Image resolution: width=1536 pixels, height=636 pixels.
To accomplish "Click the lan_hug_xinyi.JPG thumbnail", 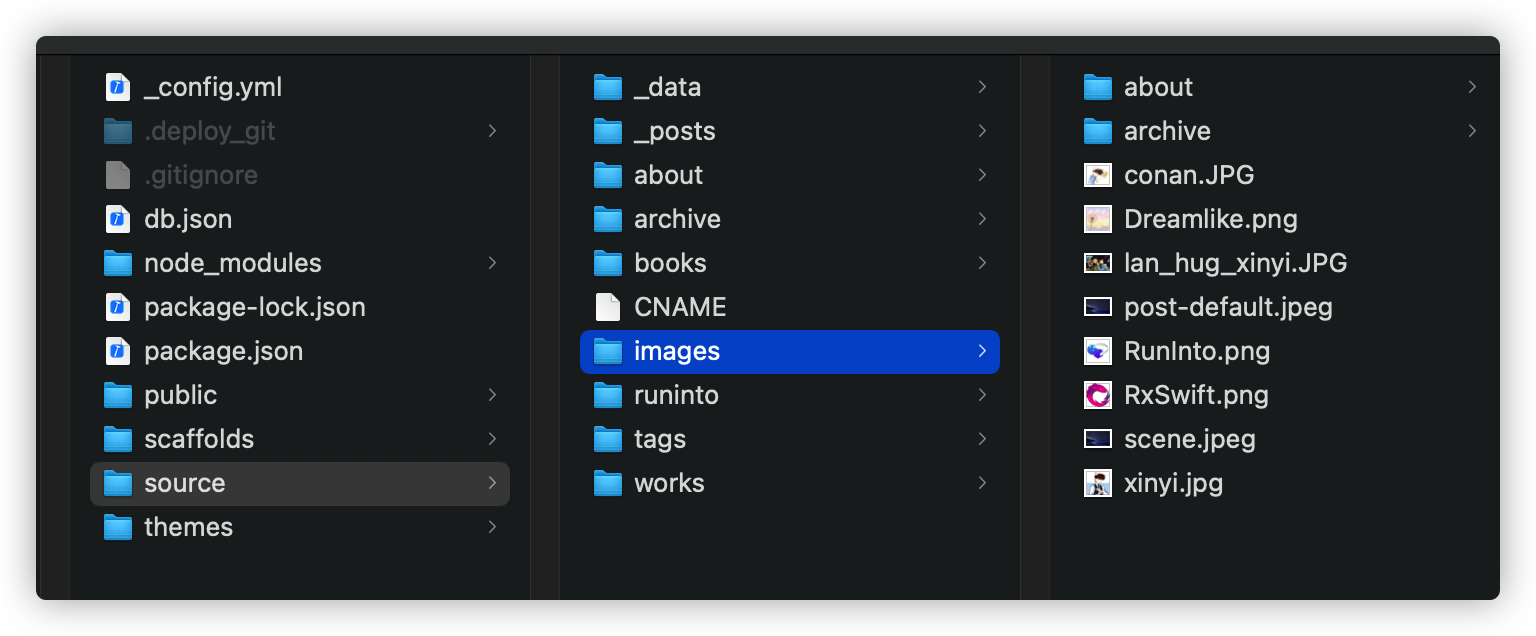I will coord(1098,263).
